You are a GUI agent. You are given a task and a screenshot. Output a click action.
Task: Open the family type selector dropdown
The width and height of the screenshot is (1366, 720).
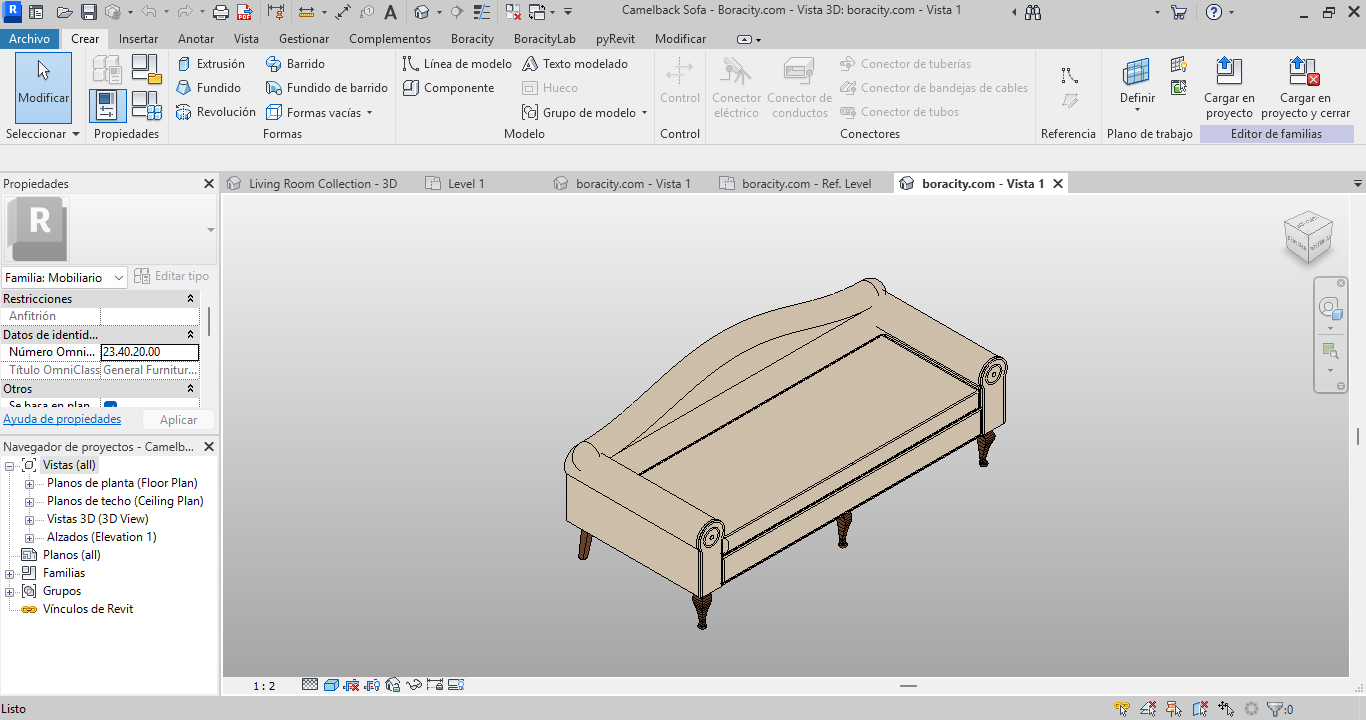click(x=210, y=229)
